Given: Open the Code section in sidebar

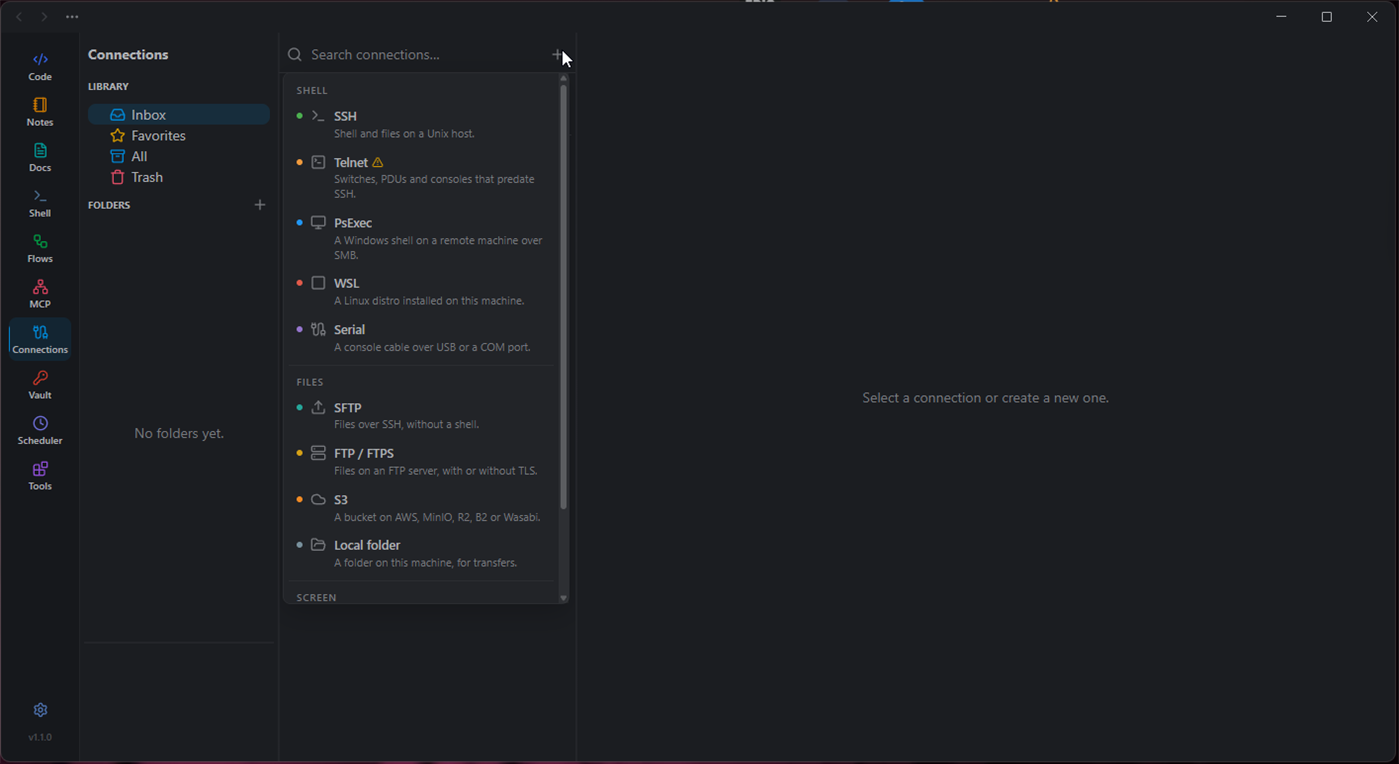Looking at the screenshot, I should pyautogui.click(x=40, y=67).
